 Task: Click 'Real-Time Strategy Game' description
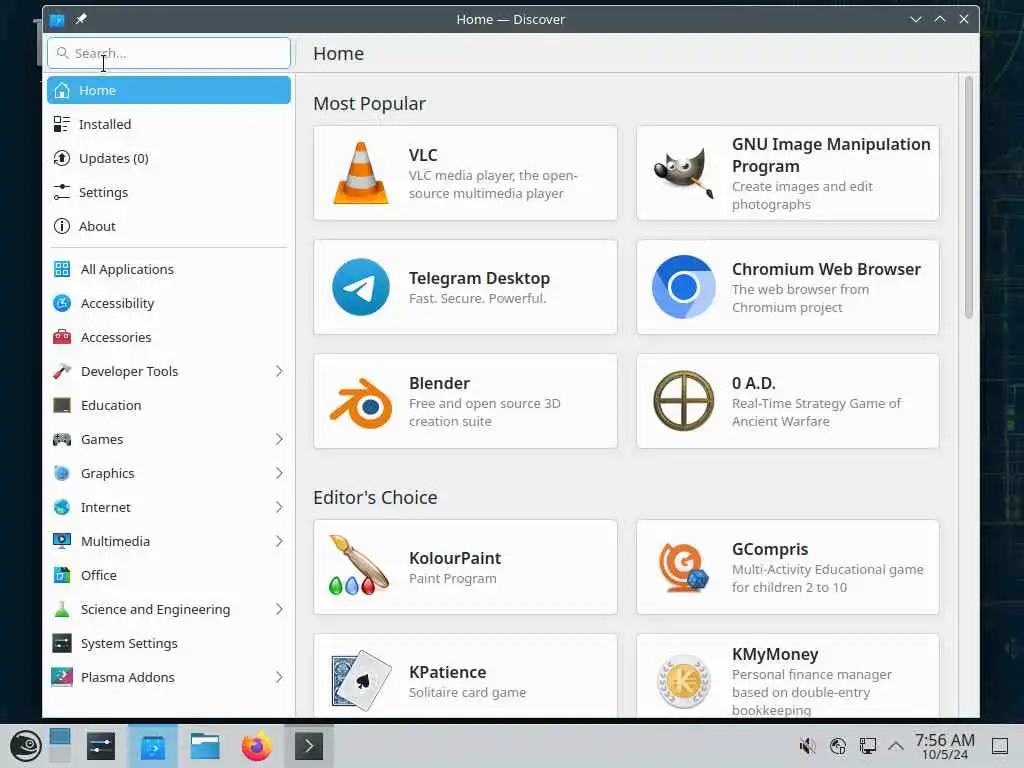pyautogui.click(x=816, y=412)
